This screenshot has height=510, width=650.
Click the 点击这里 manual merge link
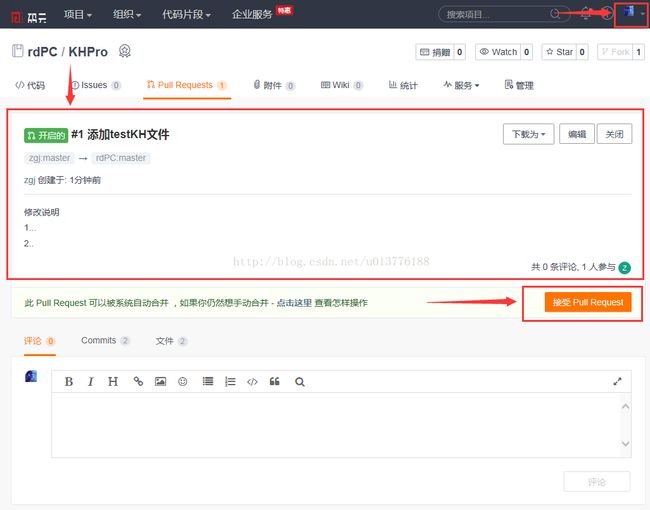click(x=294, y=303)
